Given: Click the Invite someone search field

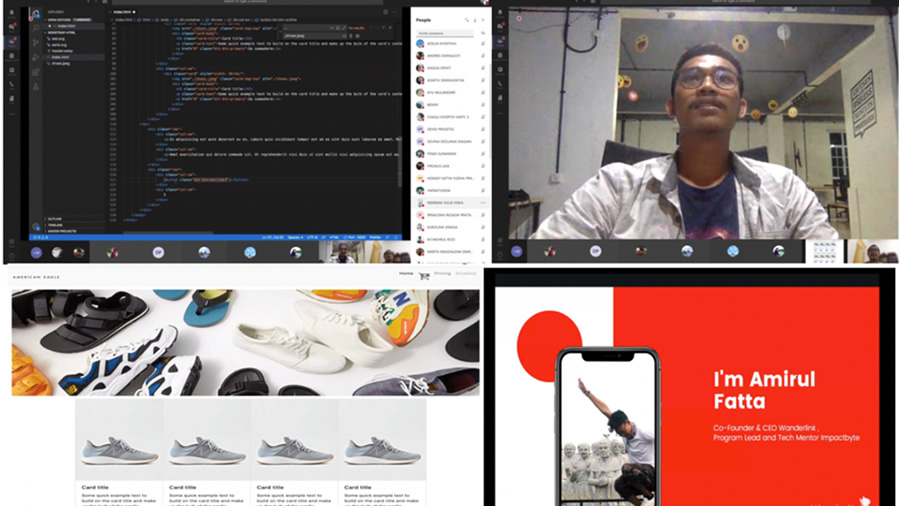Looking at the screenshot, I should pos(445,33).
